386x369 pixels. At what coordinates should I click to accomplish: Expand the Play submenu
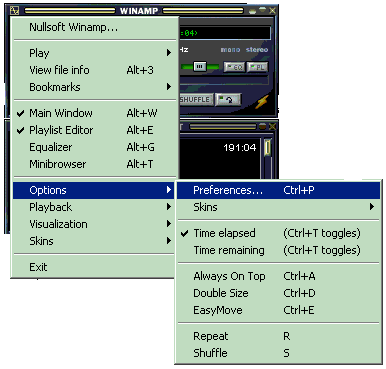tap(94, 53)
